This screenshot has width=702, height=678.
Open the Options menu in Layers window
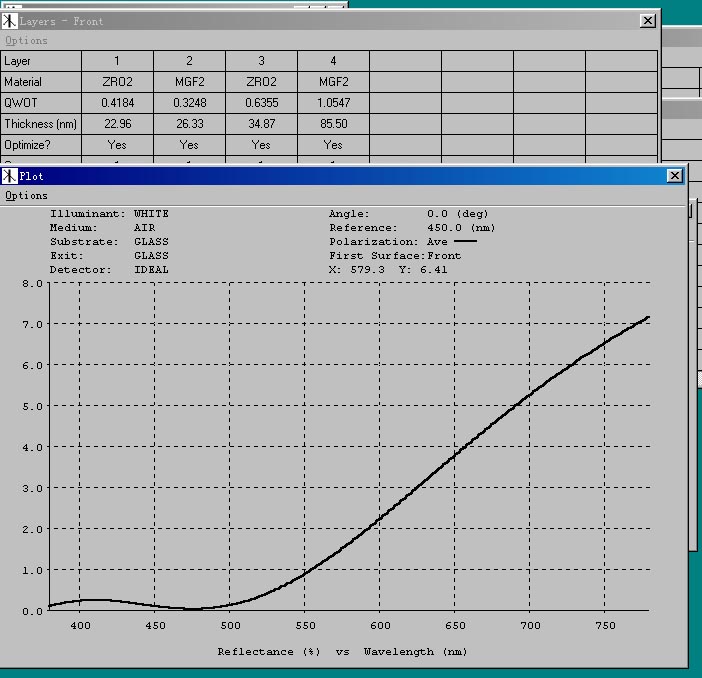[26, 41]
